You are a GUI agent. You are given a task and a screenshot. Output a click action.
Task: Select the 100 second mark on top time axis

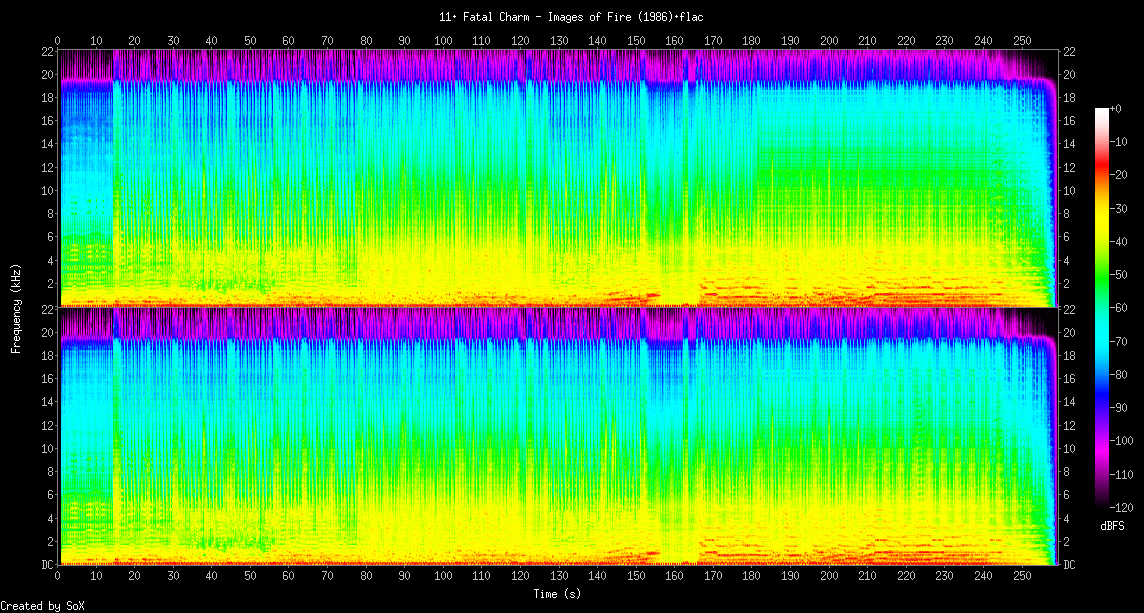443,40
